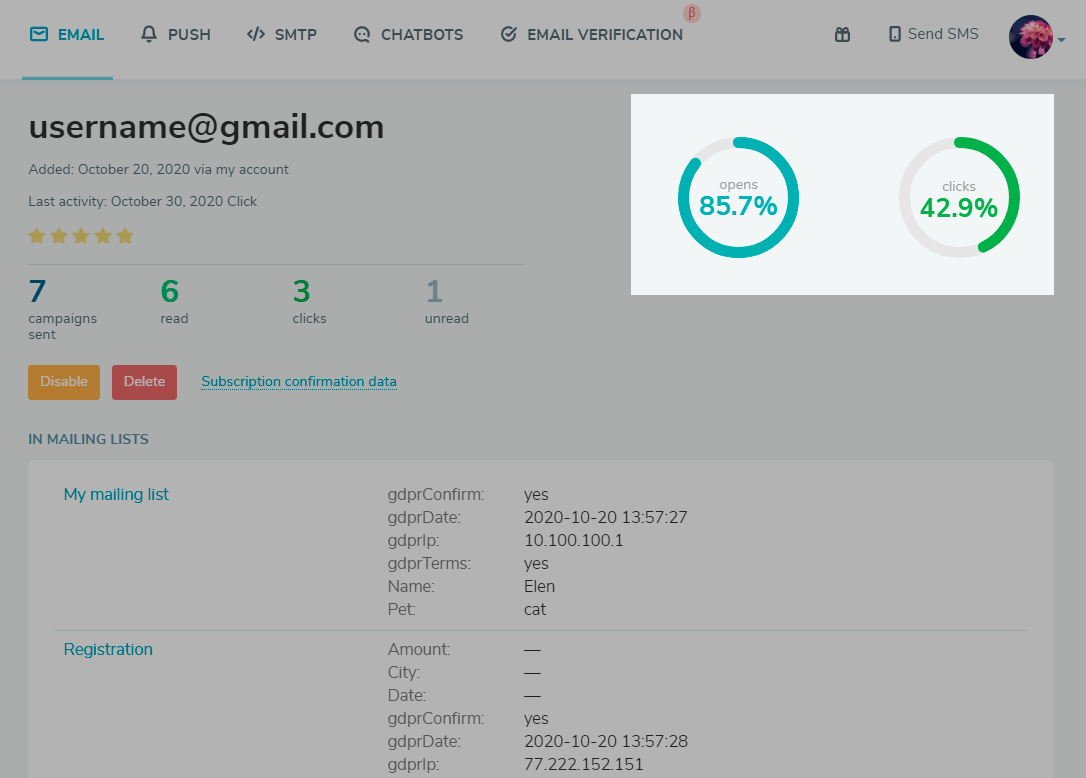
Task: Open the My mailing list link
Action: [116, 494]
